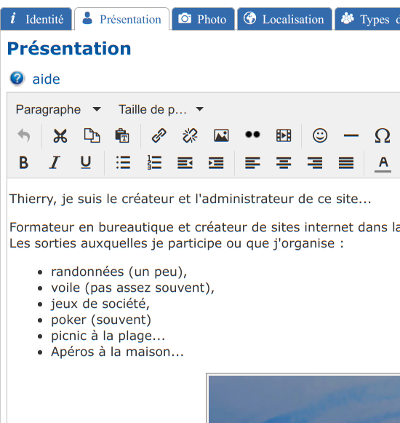Click the 'poker (souvent)' bullet
The height and width of the screenshot is (423, 400).
point(101,320)
